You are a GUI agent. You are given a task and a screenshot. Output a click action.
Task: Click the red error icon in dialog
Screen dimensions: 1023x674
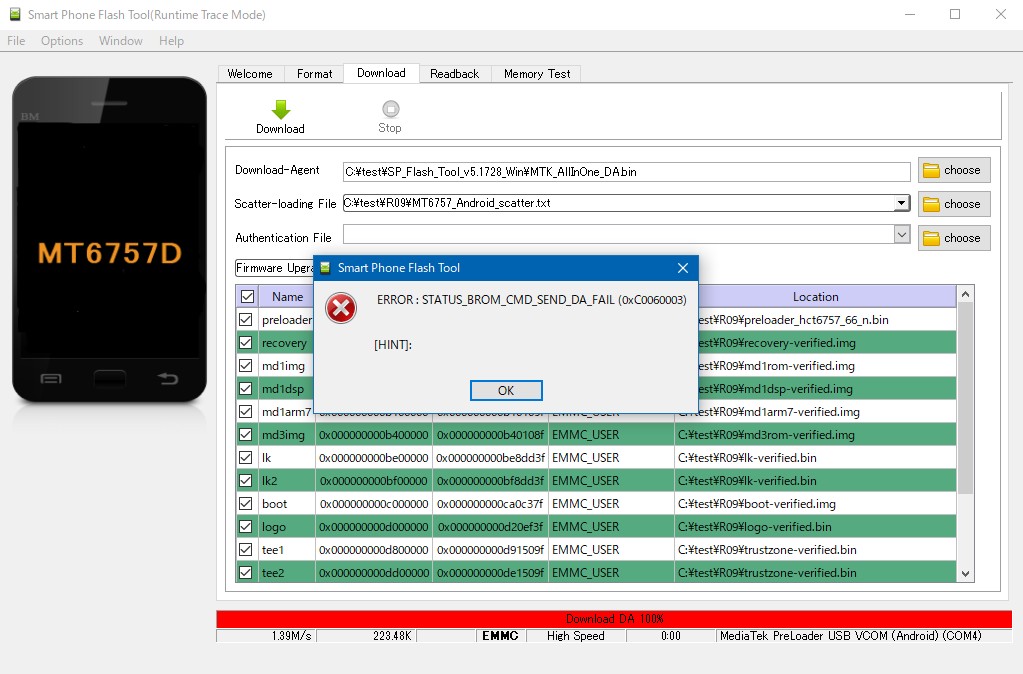coord(341,308)
